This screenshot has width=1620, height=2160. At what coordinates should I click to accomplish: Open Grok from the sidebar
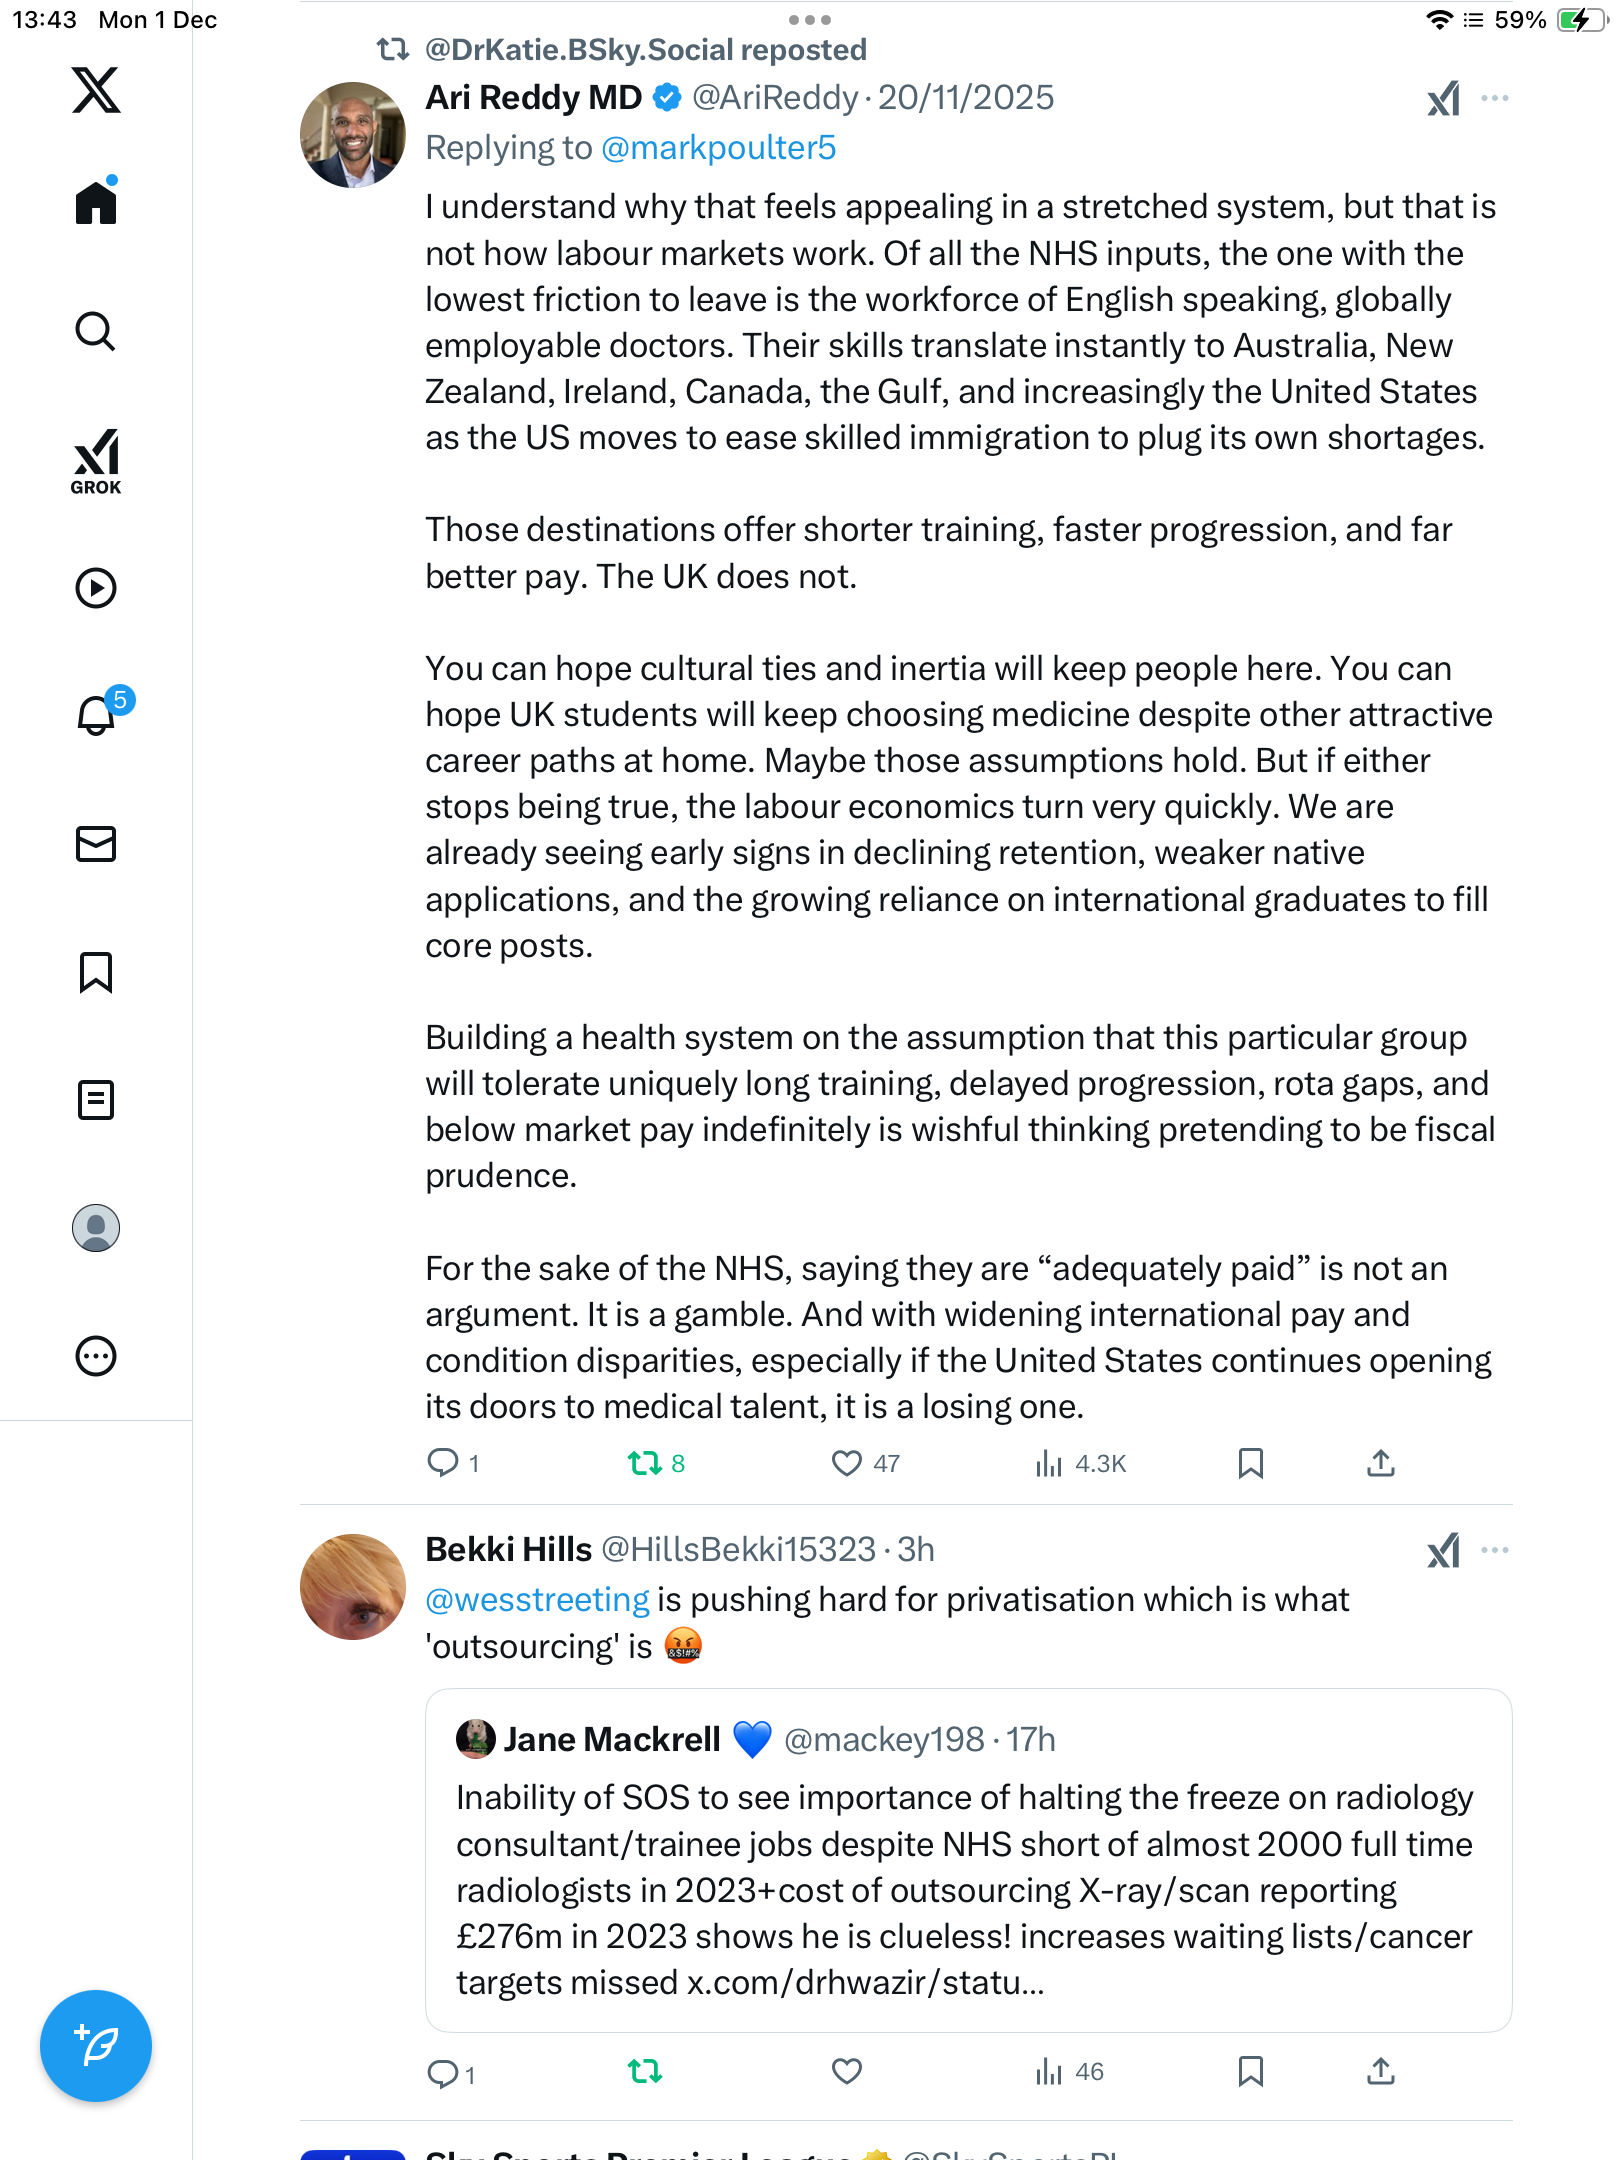(x=96, y=461)
